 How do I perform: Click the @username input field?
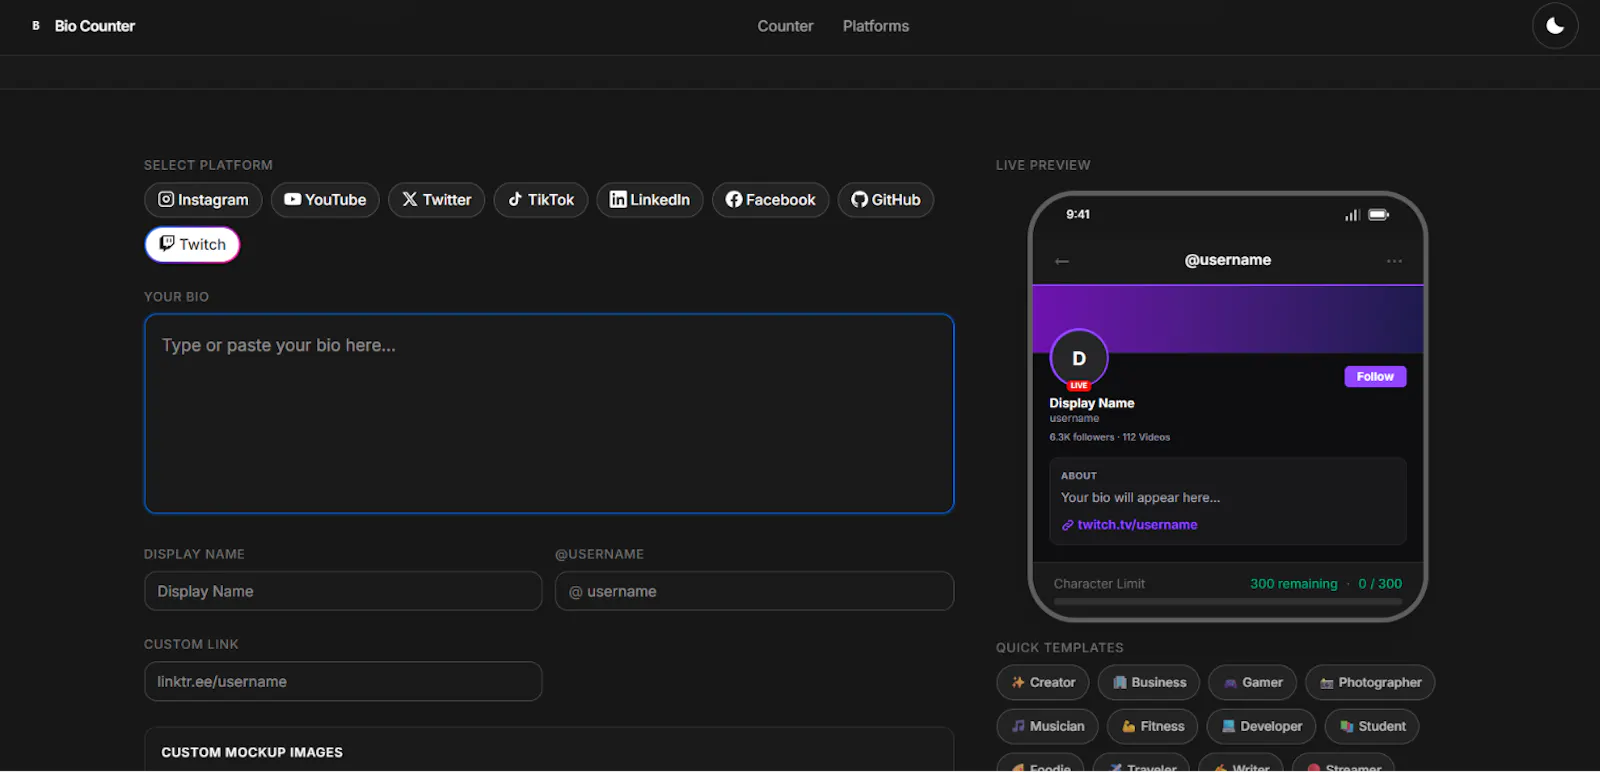tap(754, 591)
